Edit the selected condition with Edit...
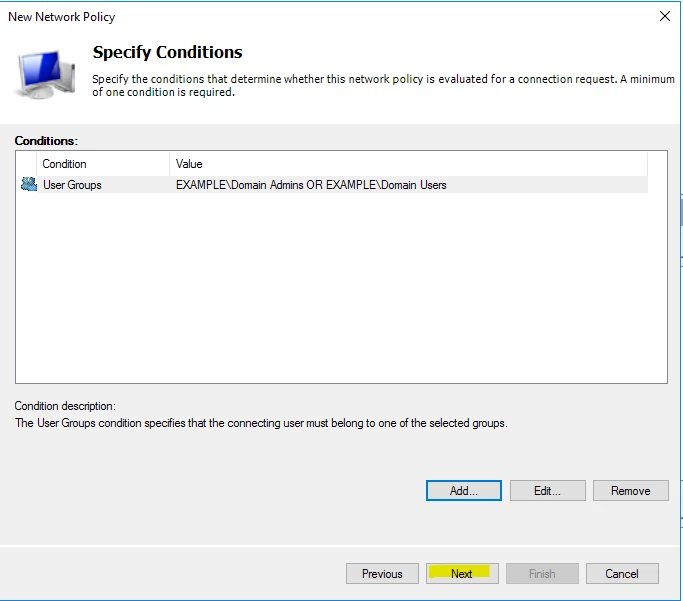The image size is (683, 601). click(548, 490)
